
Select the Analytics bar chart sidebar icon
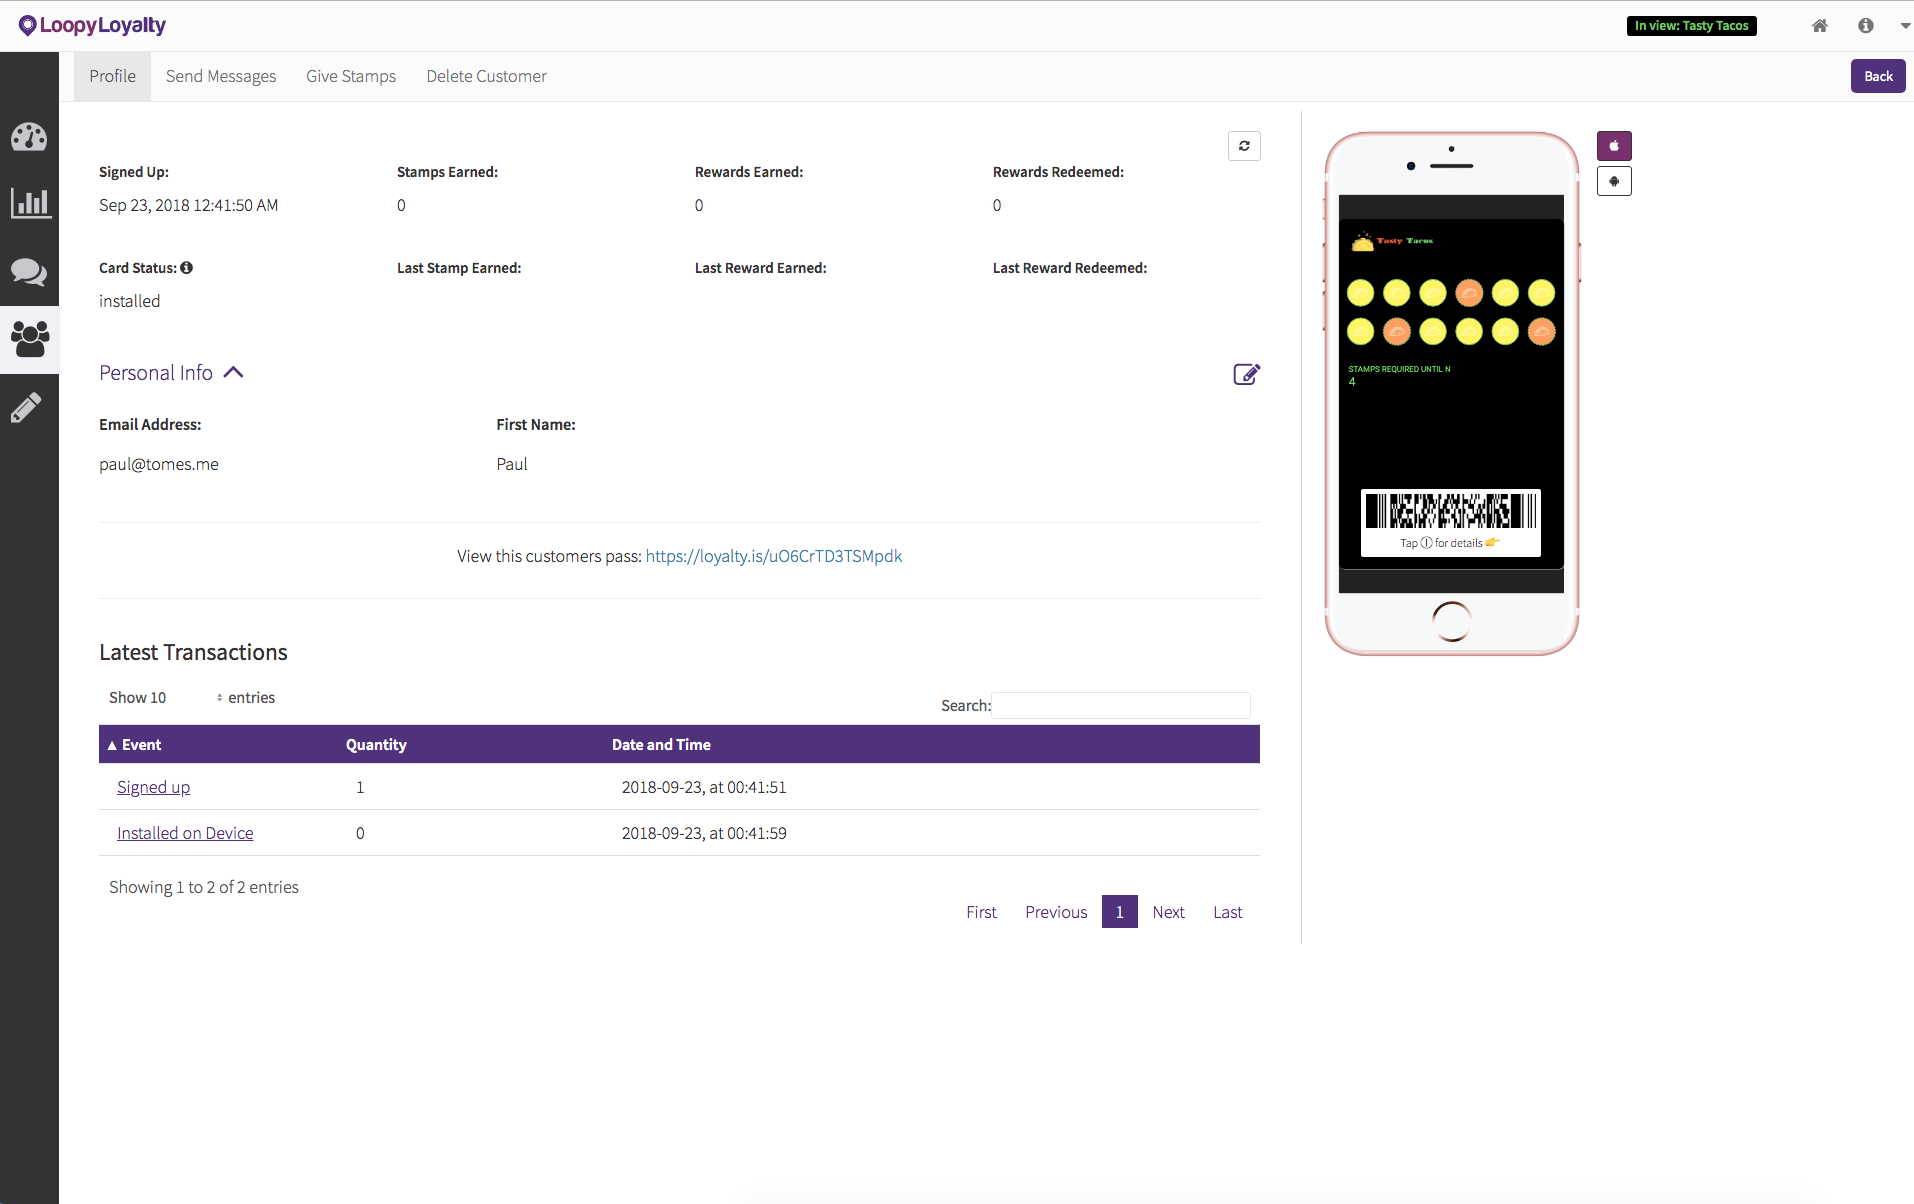point(29,203)
